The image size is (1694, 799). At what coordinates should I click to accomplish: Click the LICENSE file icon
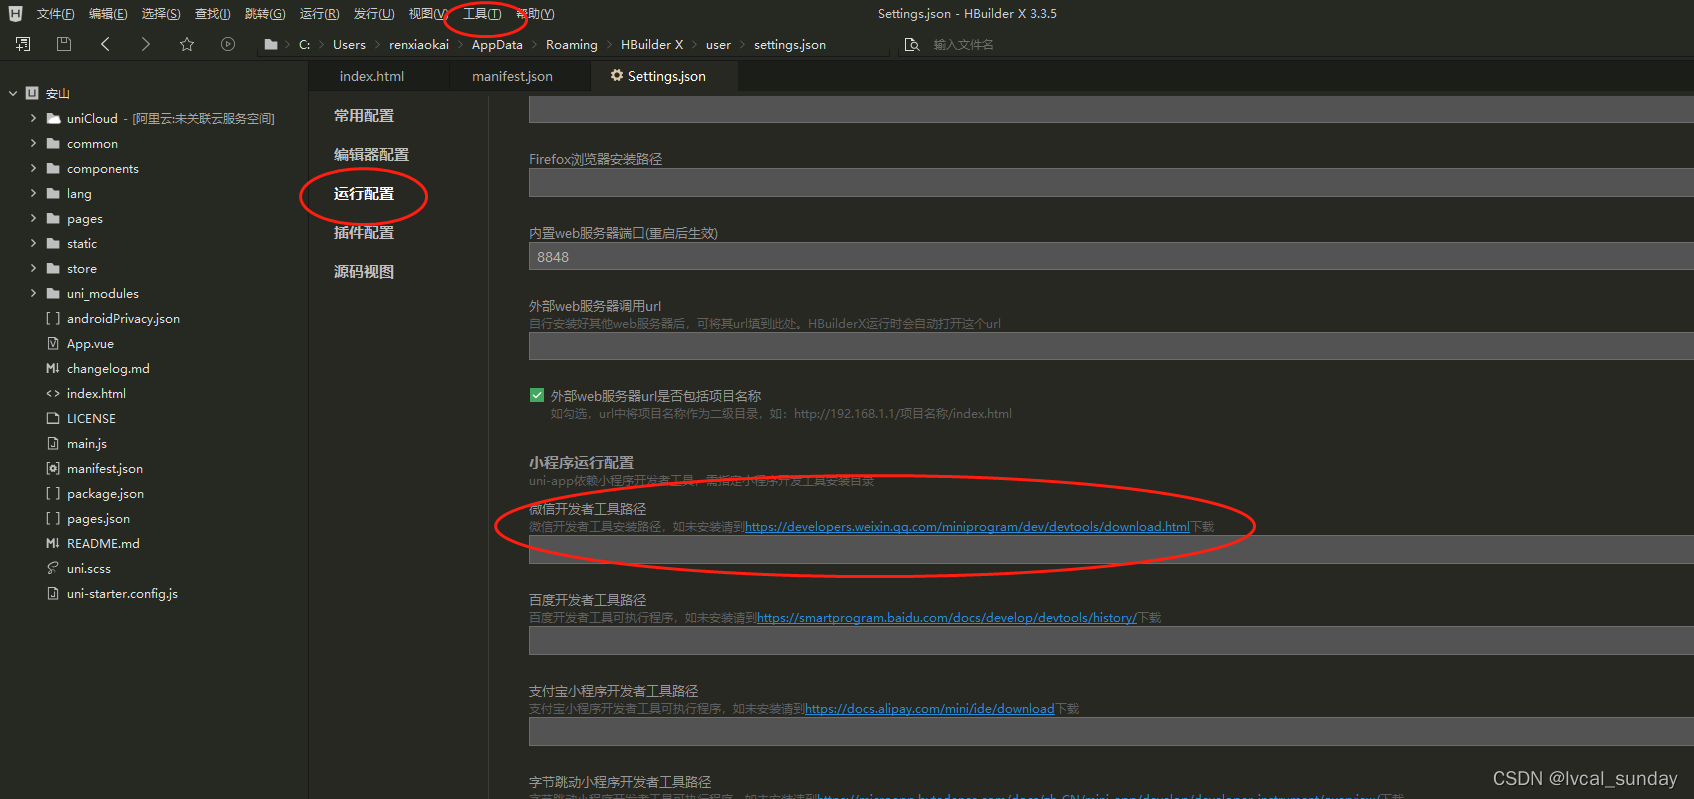coord(53,418)
